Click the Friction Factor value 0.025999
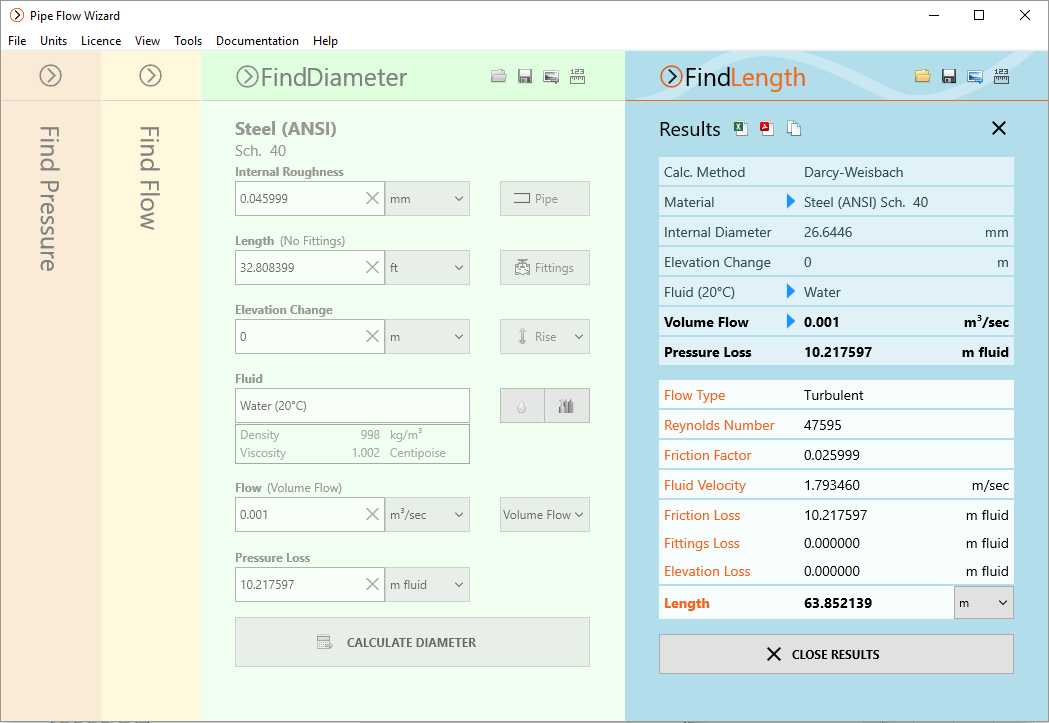 point(832,455)
